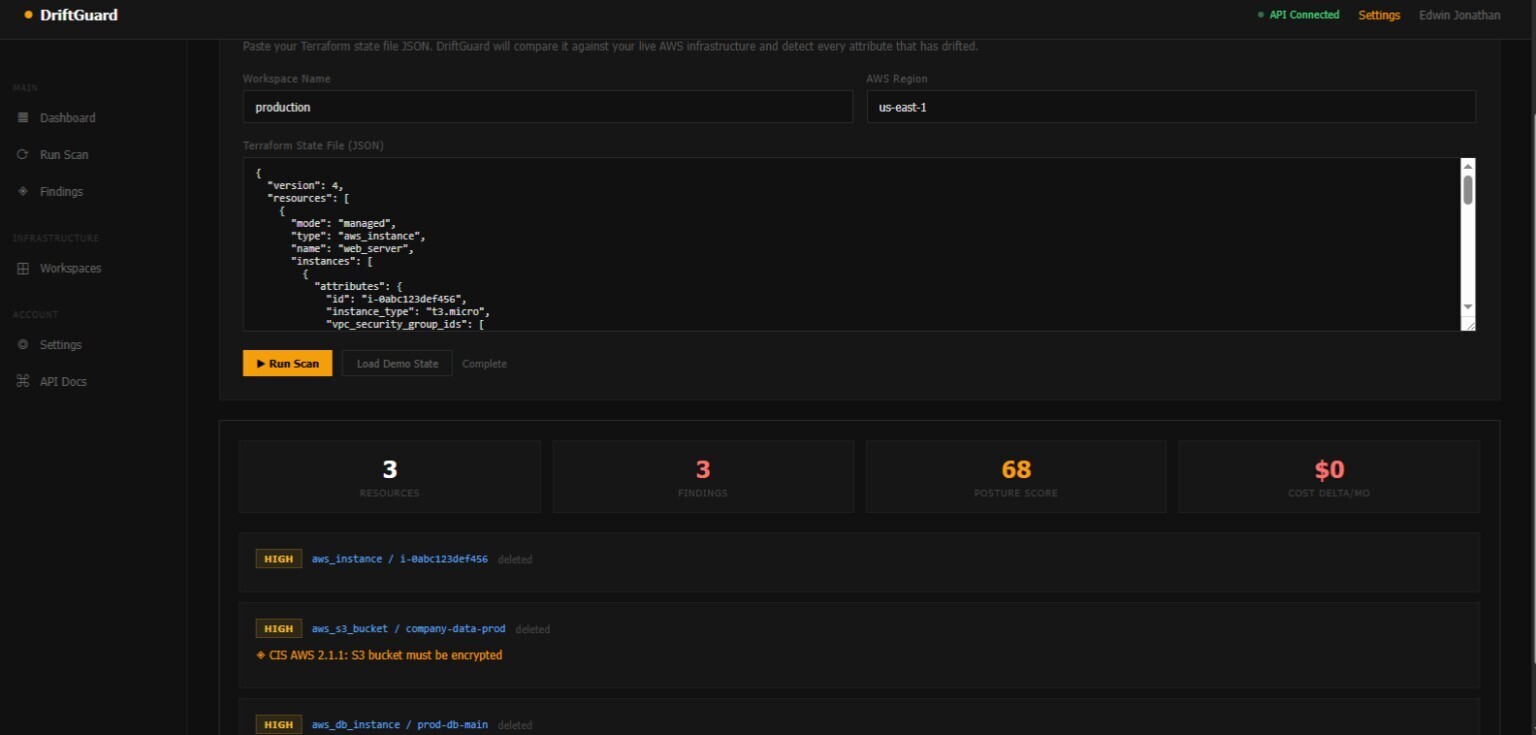Click the Cost Delta/Mo $0 card

1329,477
